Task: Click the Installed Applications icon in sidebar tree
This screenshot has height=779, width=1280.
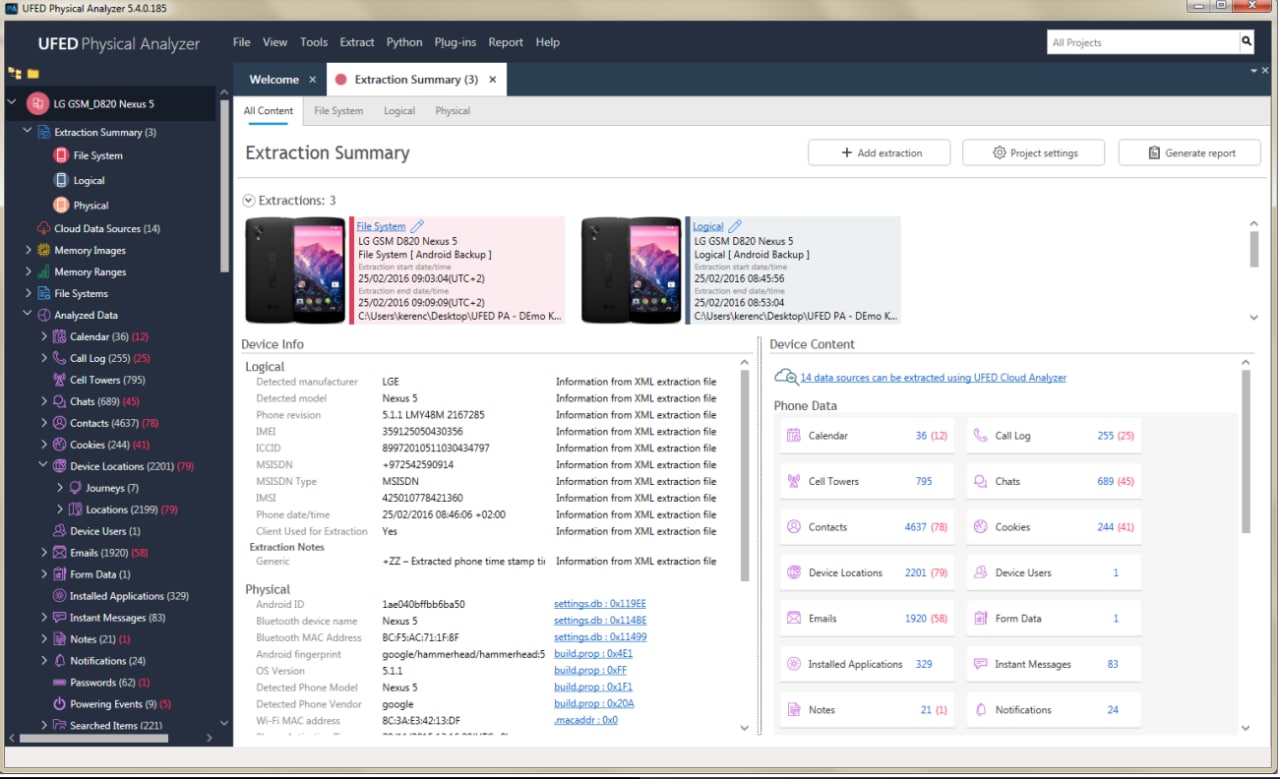Action: pyautogui.click(x=60, y=596)
